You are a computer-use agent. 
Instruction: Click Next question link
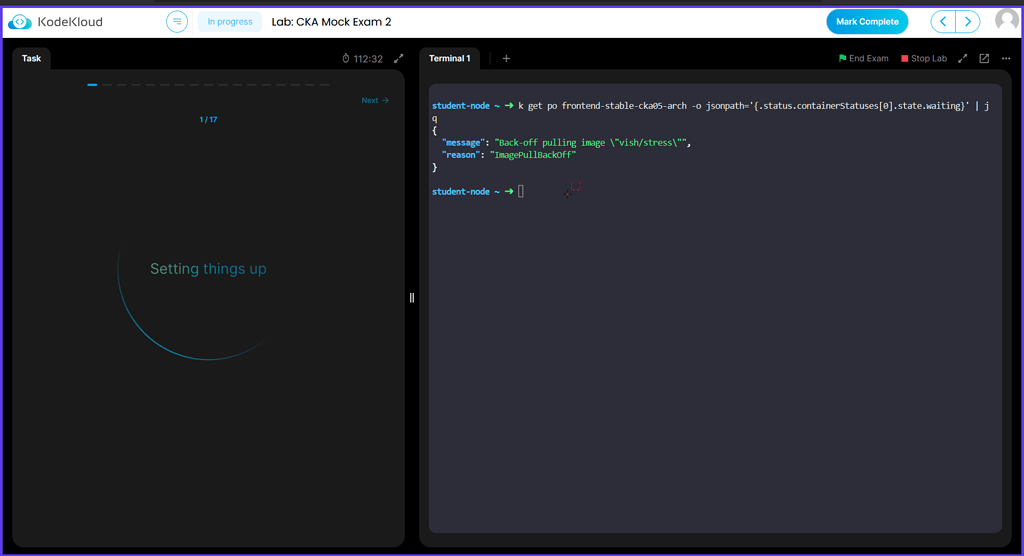[x=375, y=100]
